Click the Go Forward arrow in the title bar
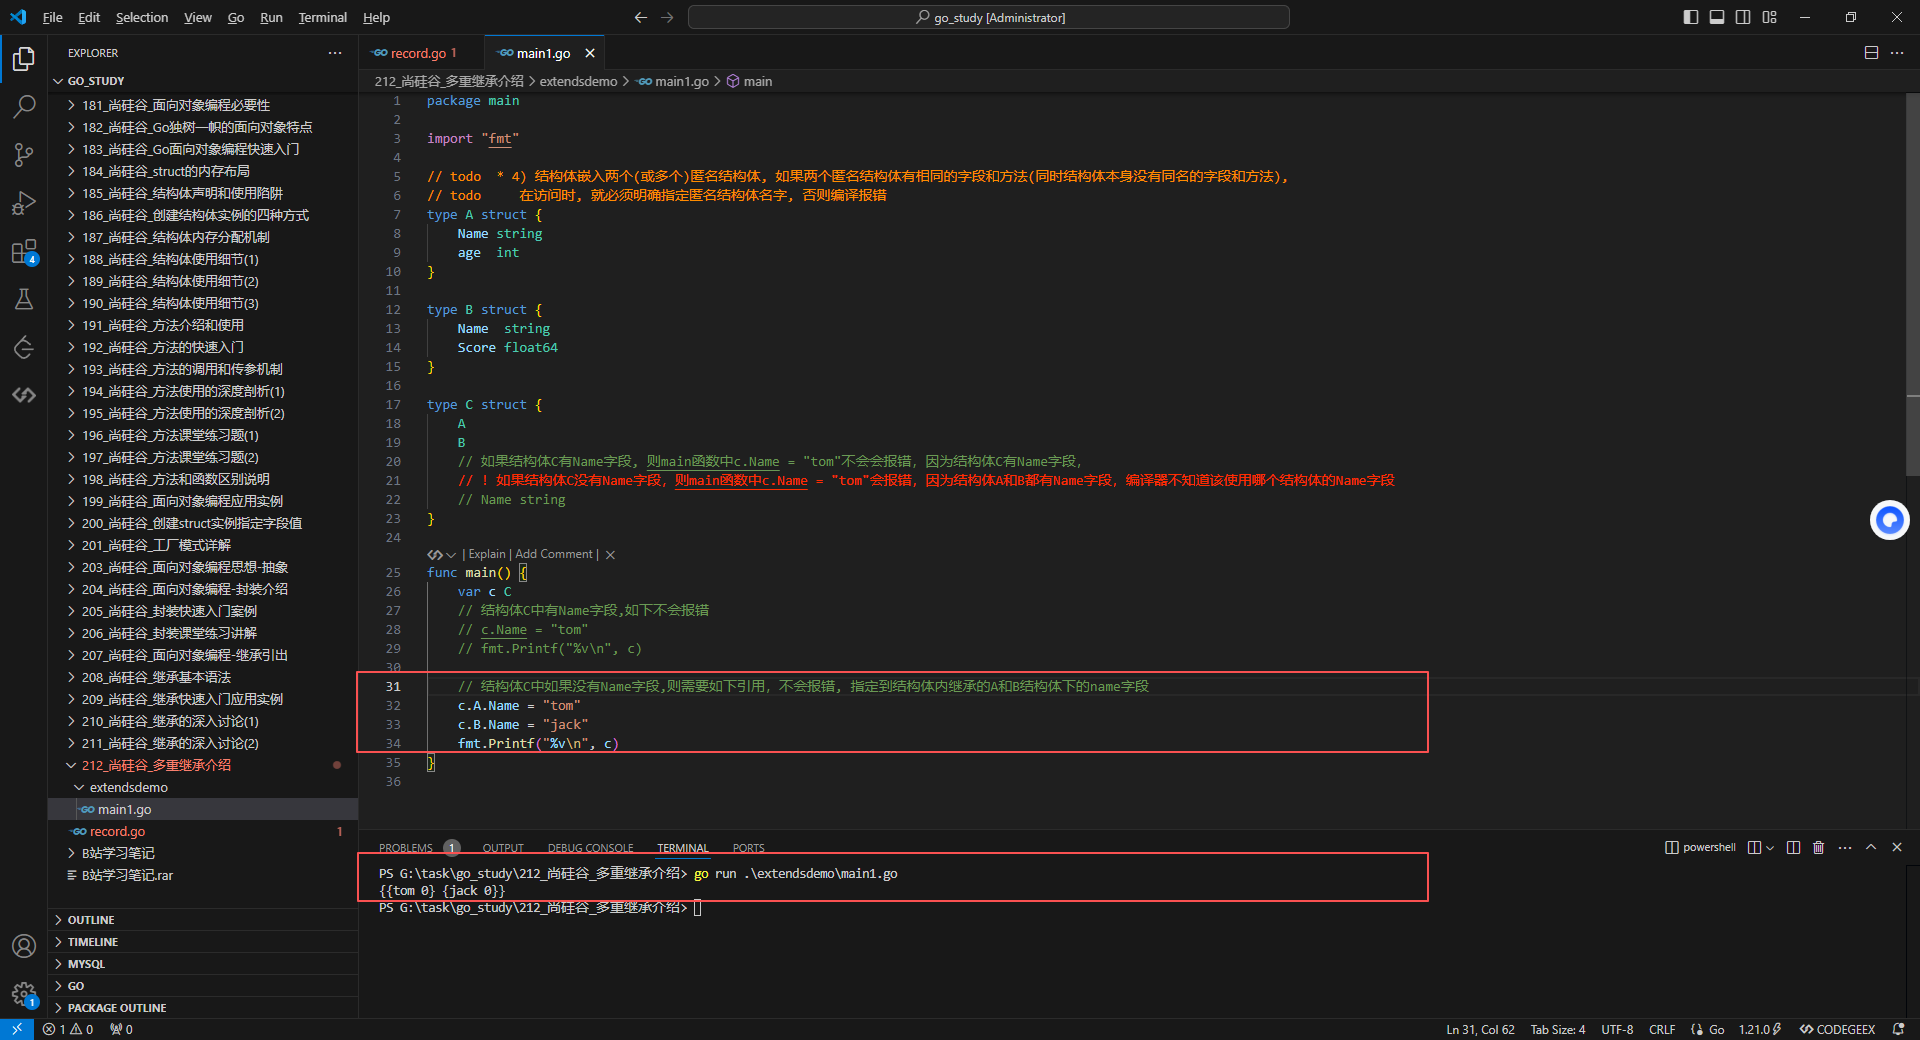1920x1040 pixels. point(667,17)
